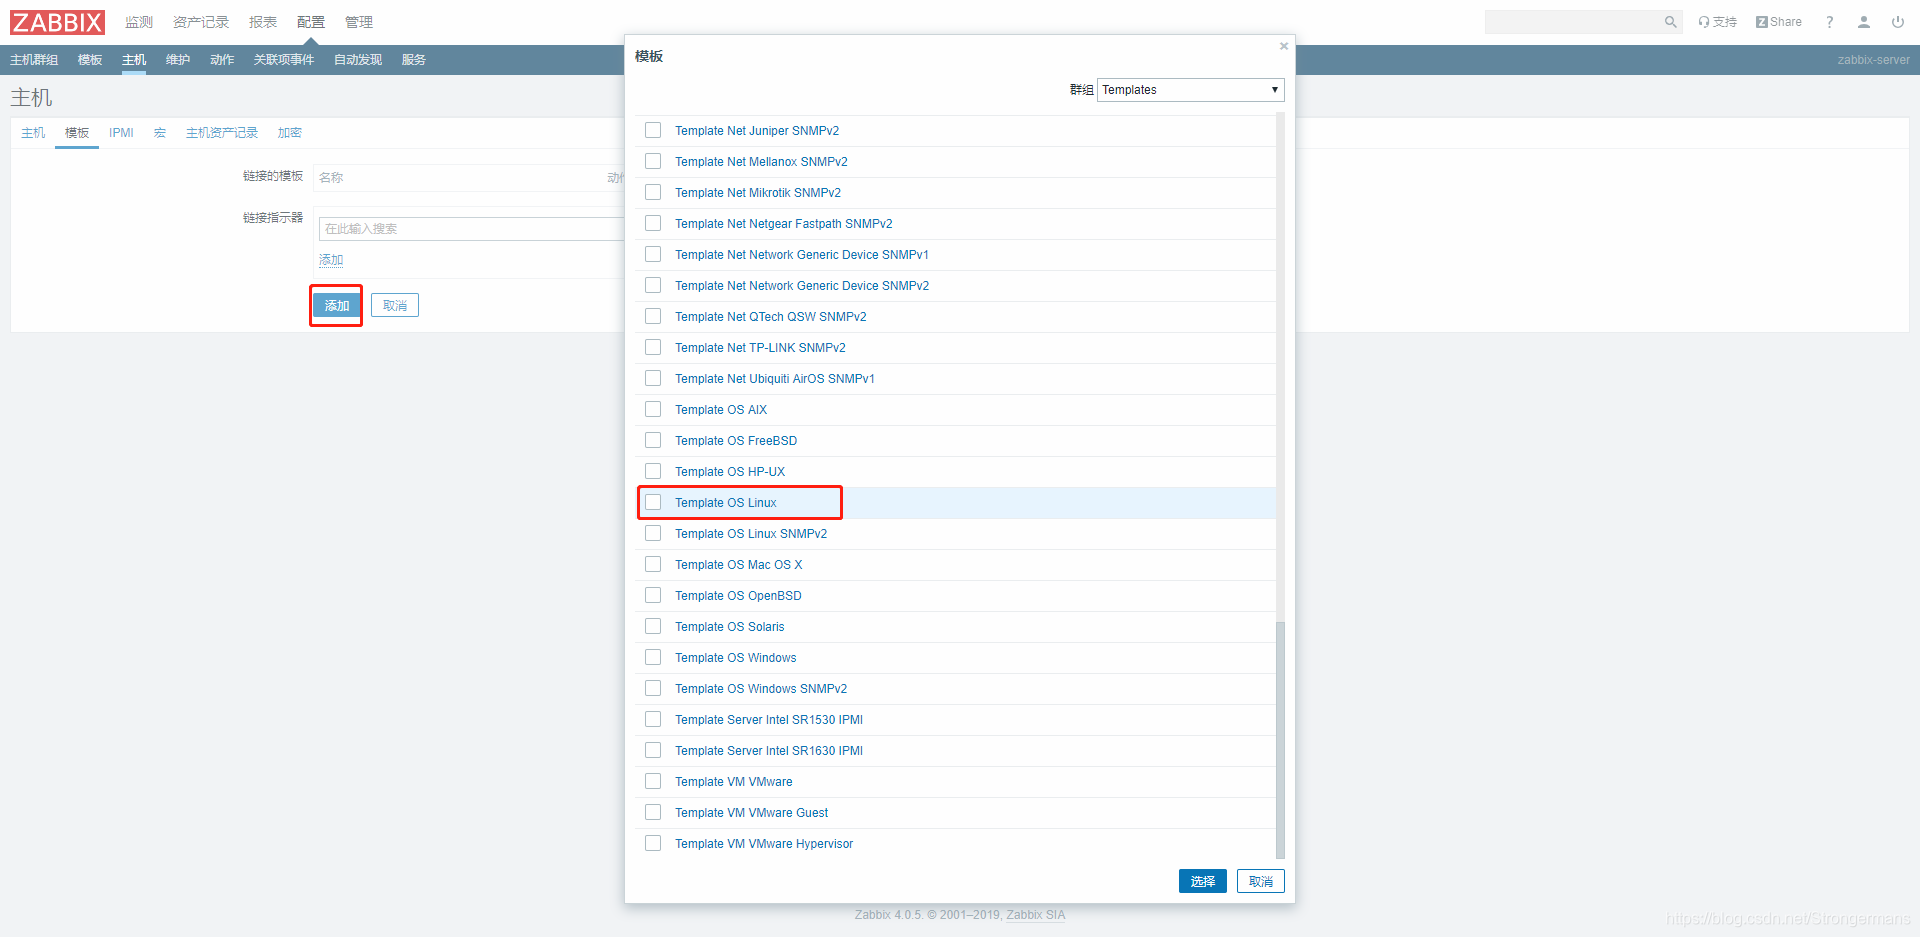Check Template OS Linux checkbox
The height and width of the screenshot is (937, 1920).
point(653,502)
